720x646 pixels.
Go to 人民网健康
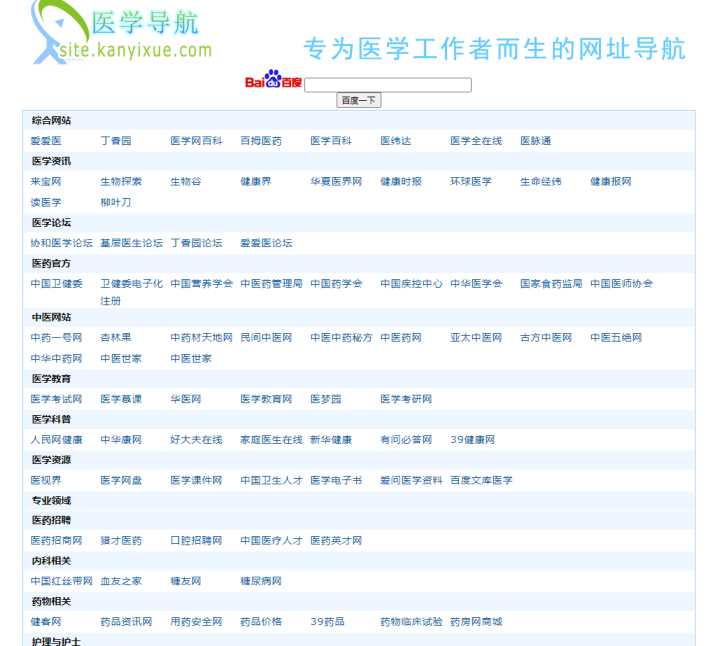tap(56, 440)
